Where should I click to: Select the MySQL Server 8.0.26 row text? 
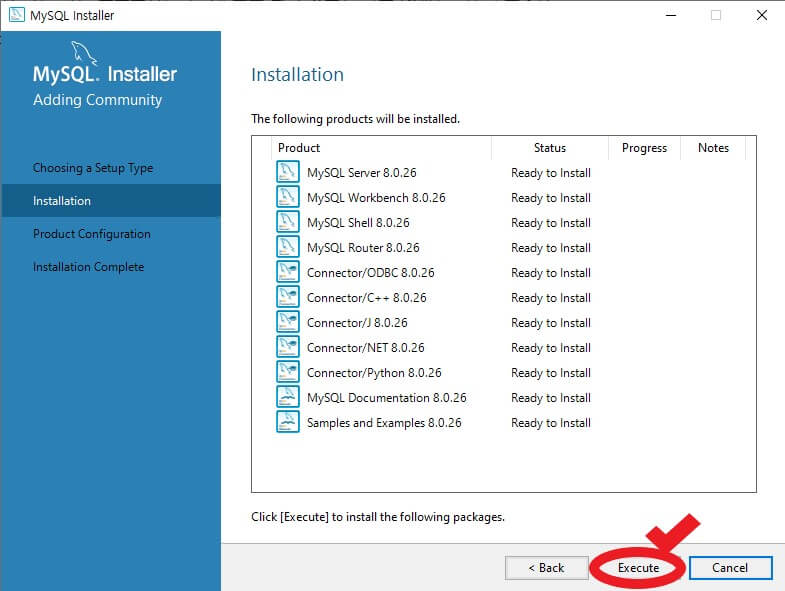coord(361,173)
